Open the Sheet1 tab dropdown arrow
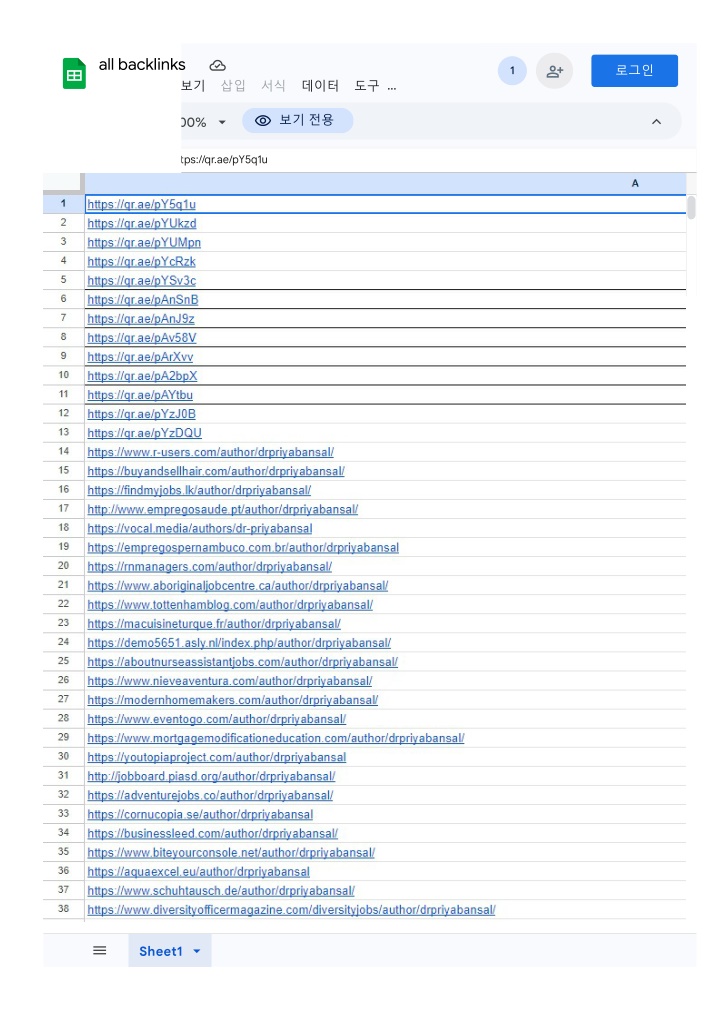 (197, 951)
